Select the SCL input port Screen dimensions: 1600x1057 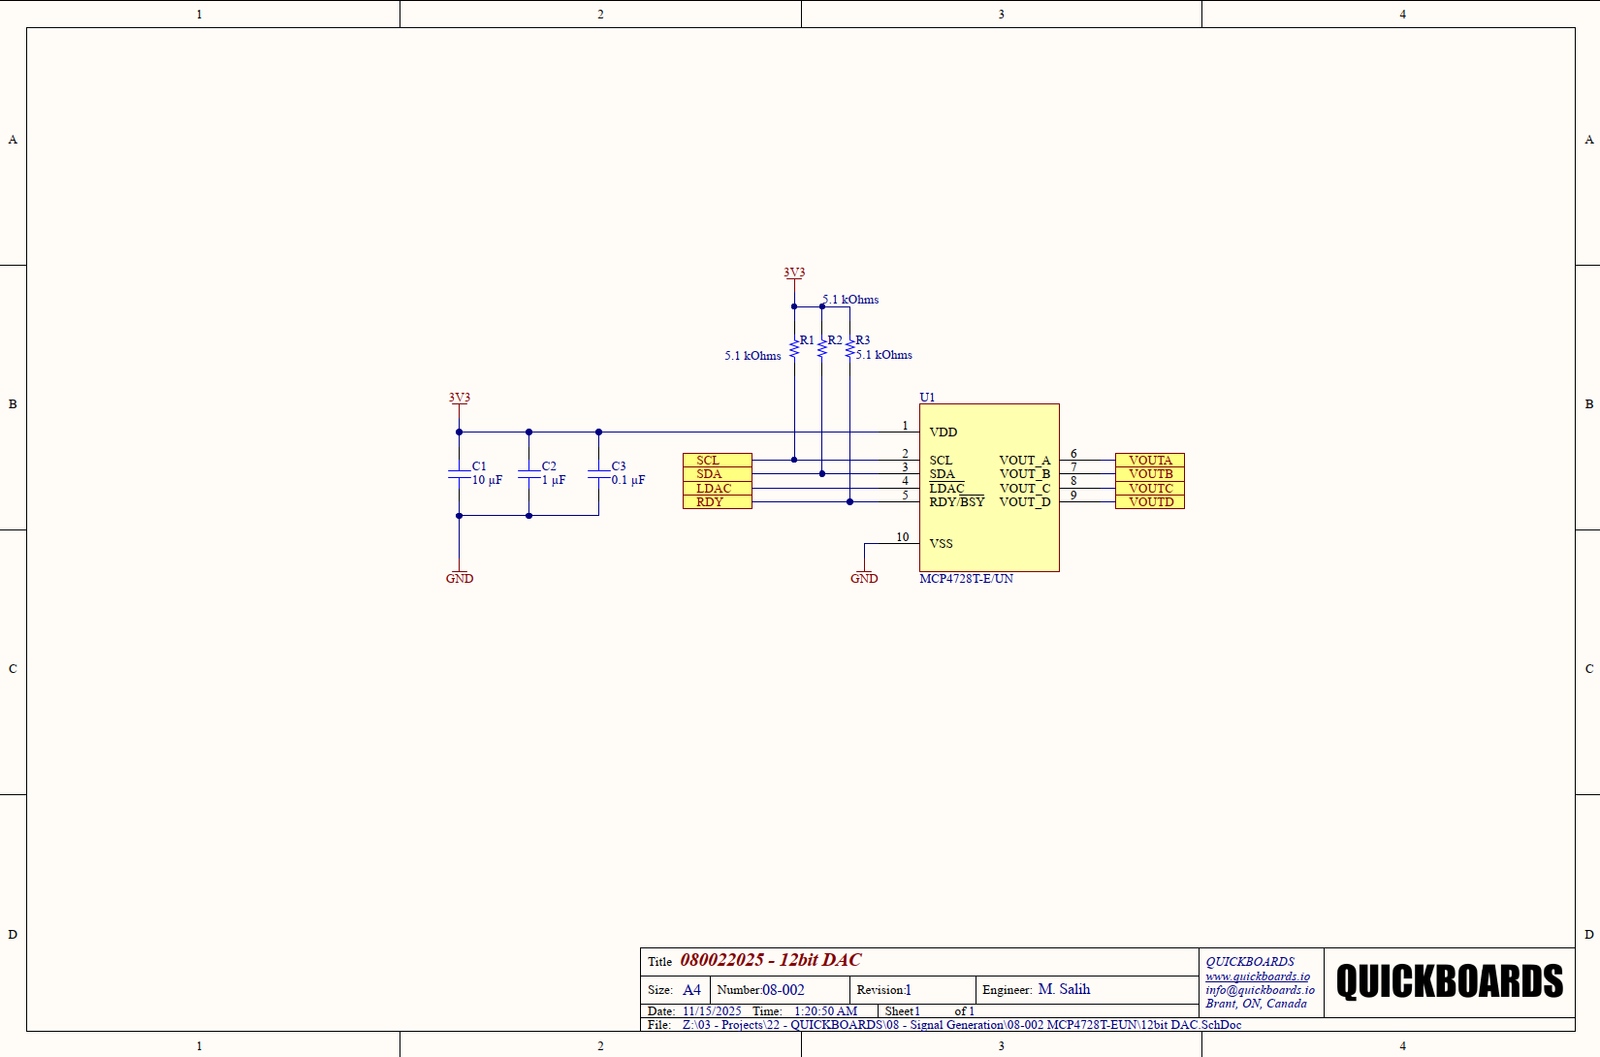coord(717,460)
